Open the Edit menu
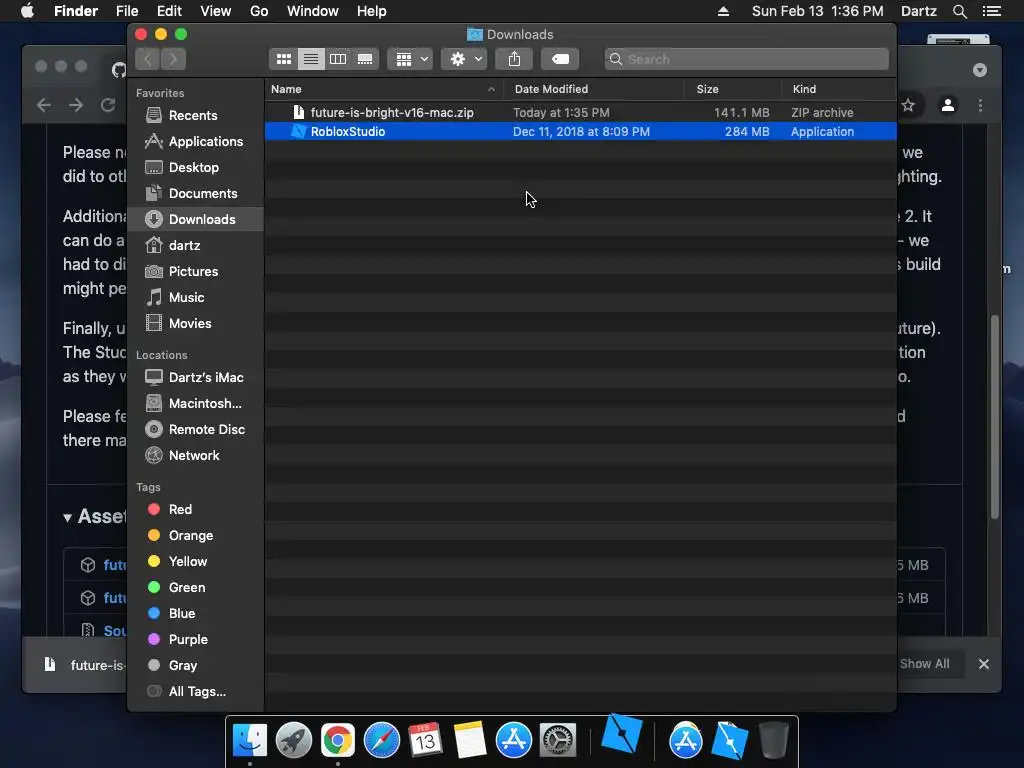 click(x=169, y=11)
